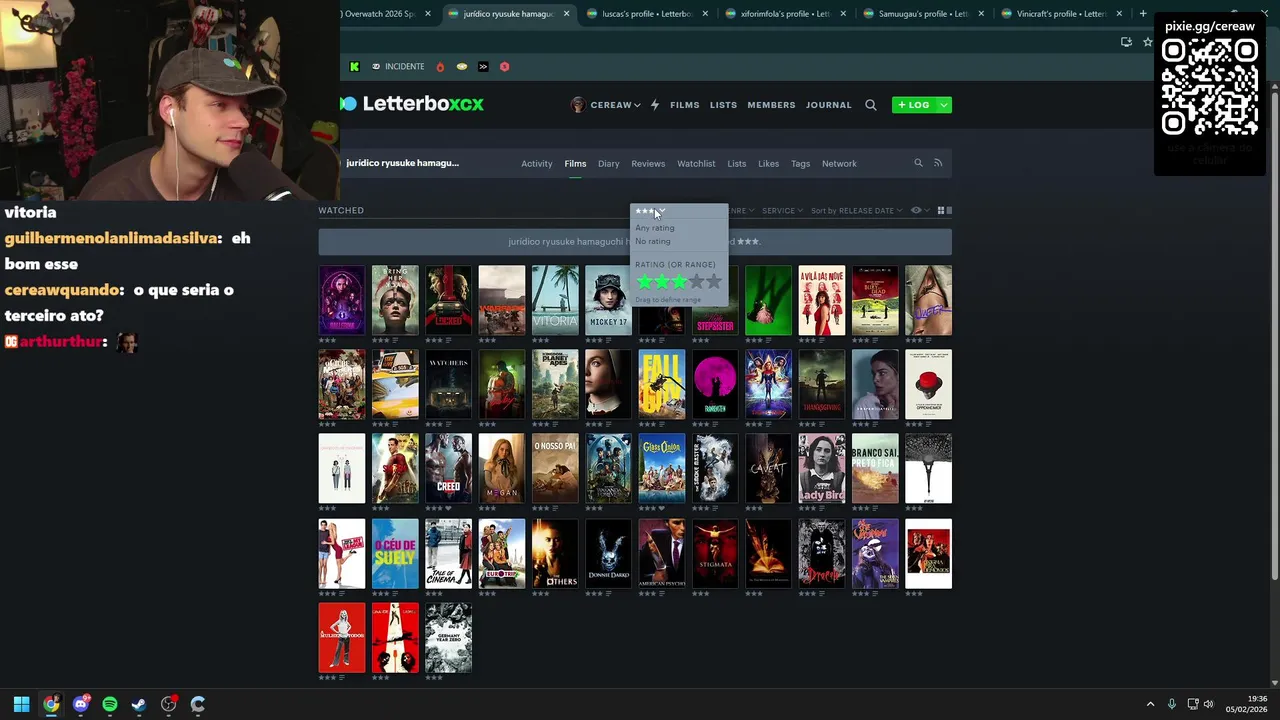Open the Mickey 17 poster
This screenshot has height=720, width=1280.
(608, 300)
